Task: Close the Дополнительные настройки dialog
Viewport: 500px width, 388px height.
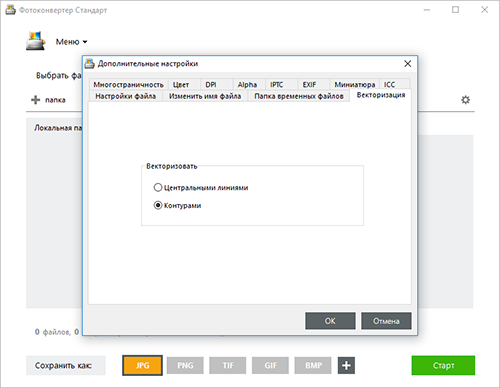Action: pyautogui.click(x=407, y=64)
